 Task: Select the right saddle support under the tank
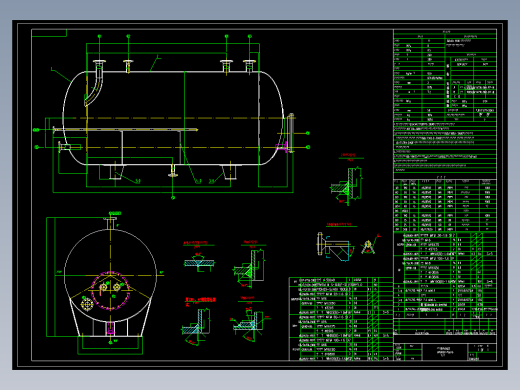click(229, 172)
